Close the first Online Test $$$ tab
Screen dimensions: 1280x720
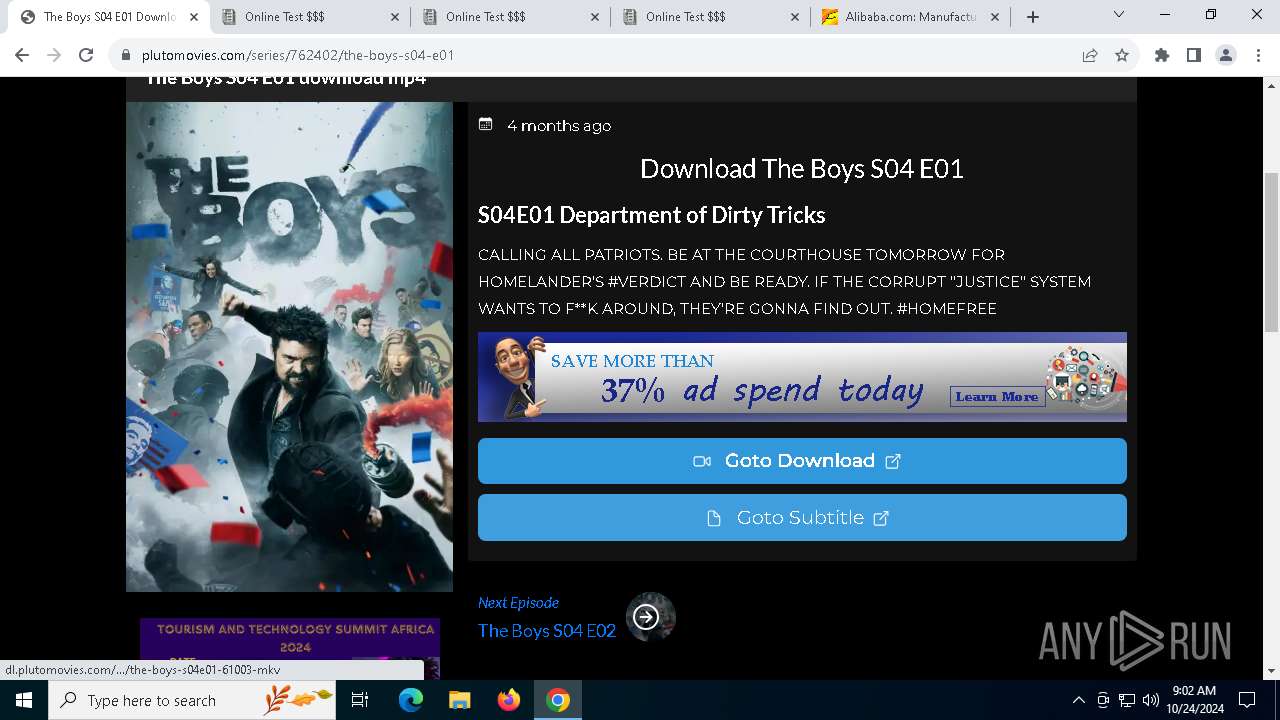(x=394, y=17)
